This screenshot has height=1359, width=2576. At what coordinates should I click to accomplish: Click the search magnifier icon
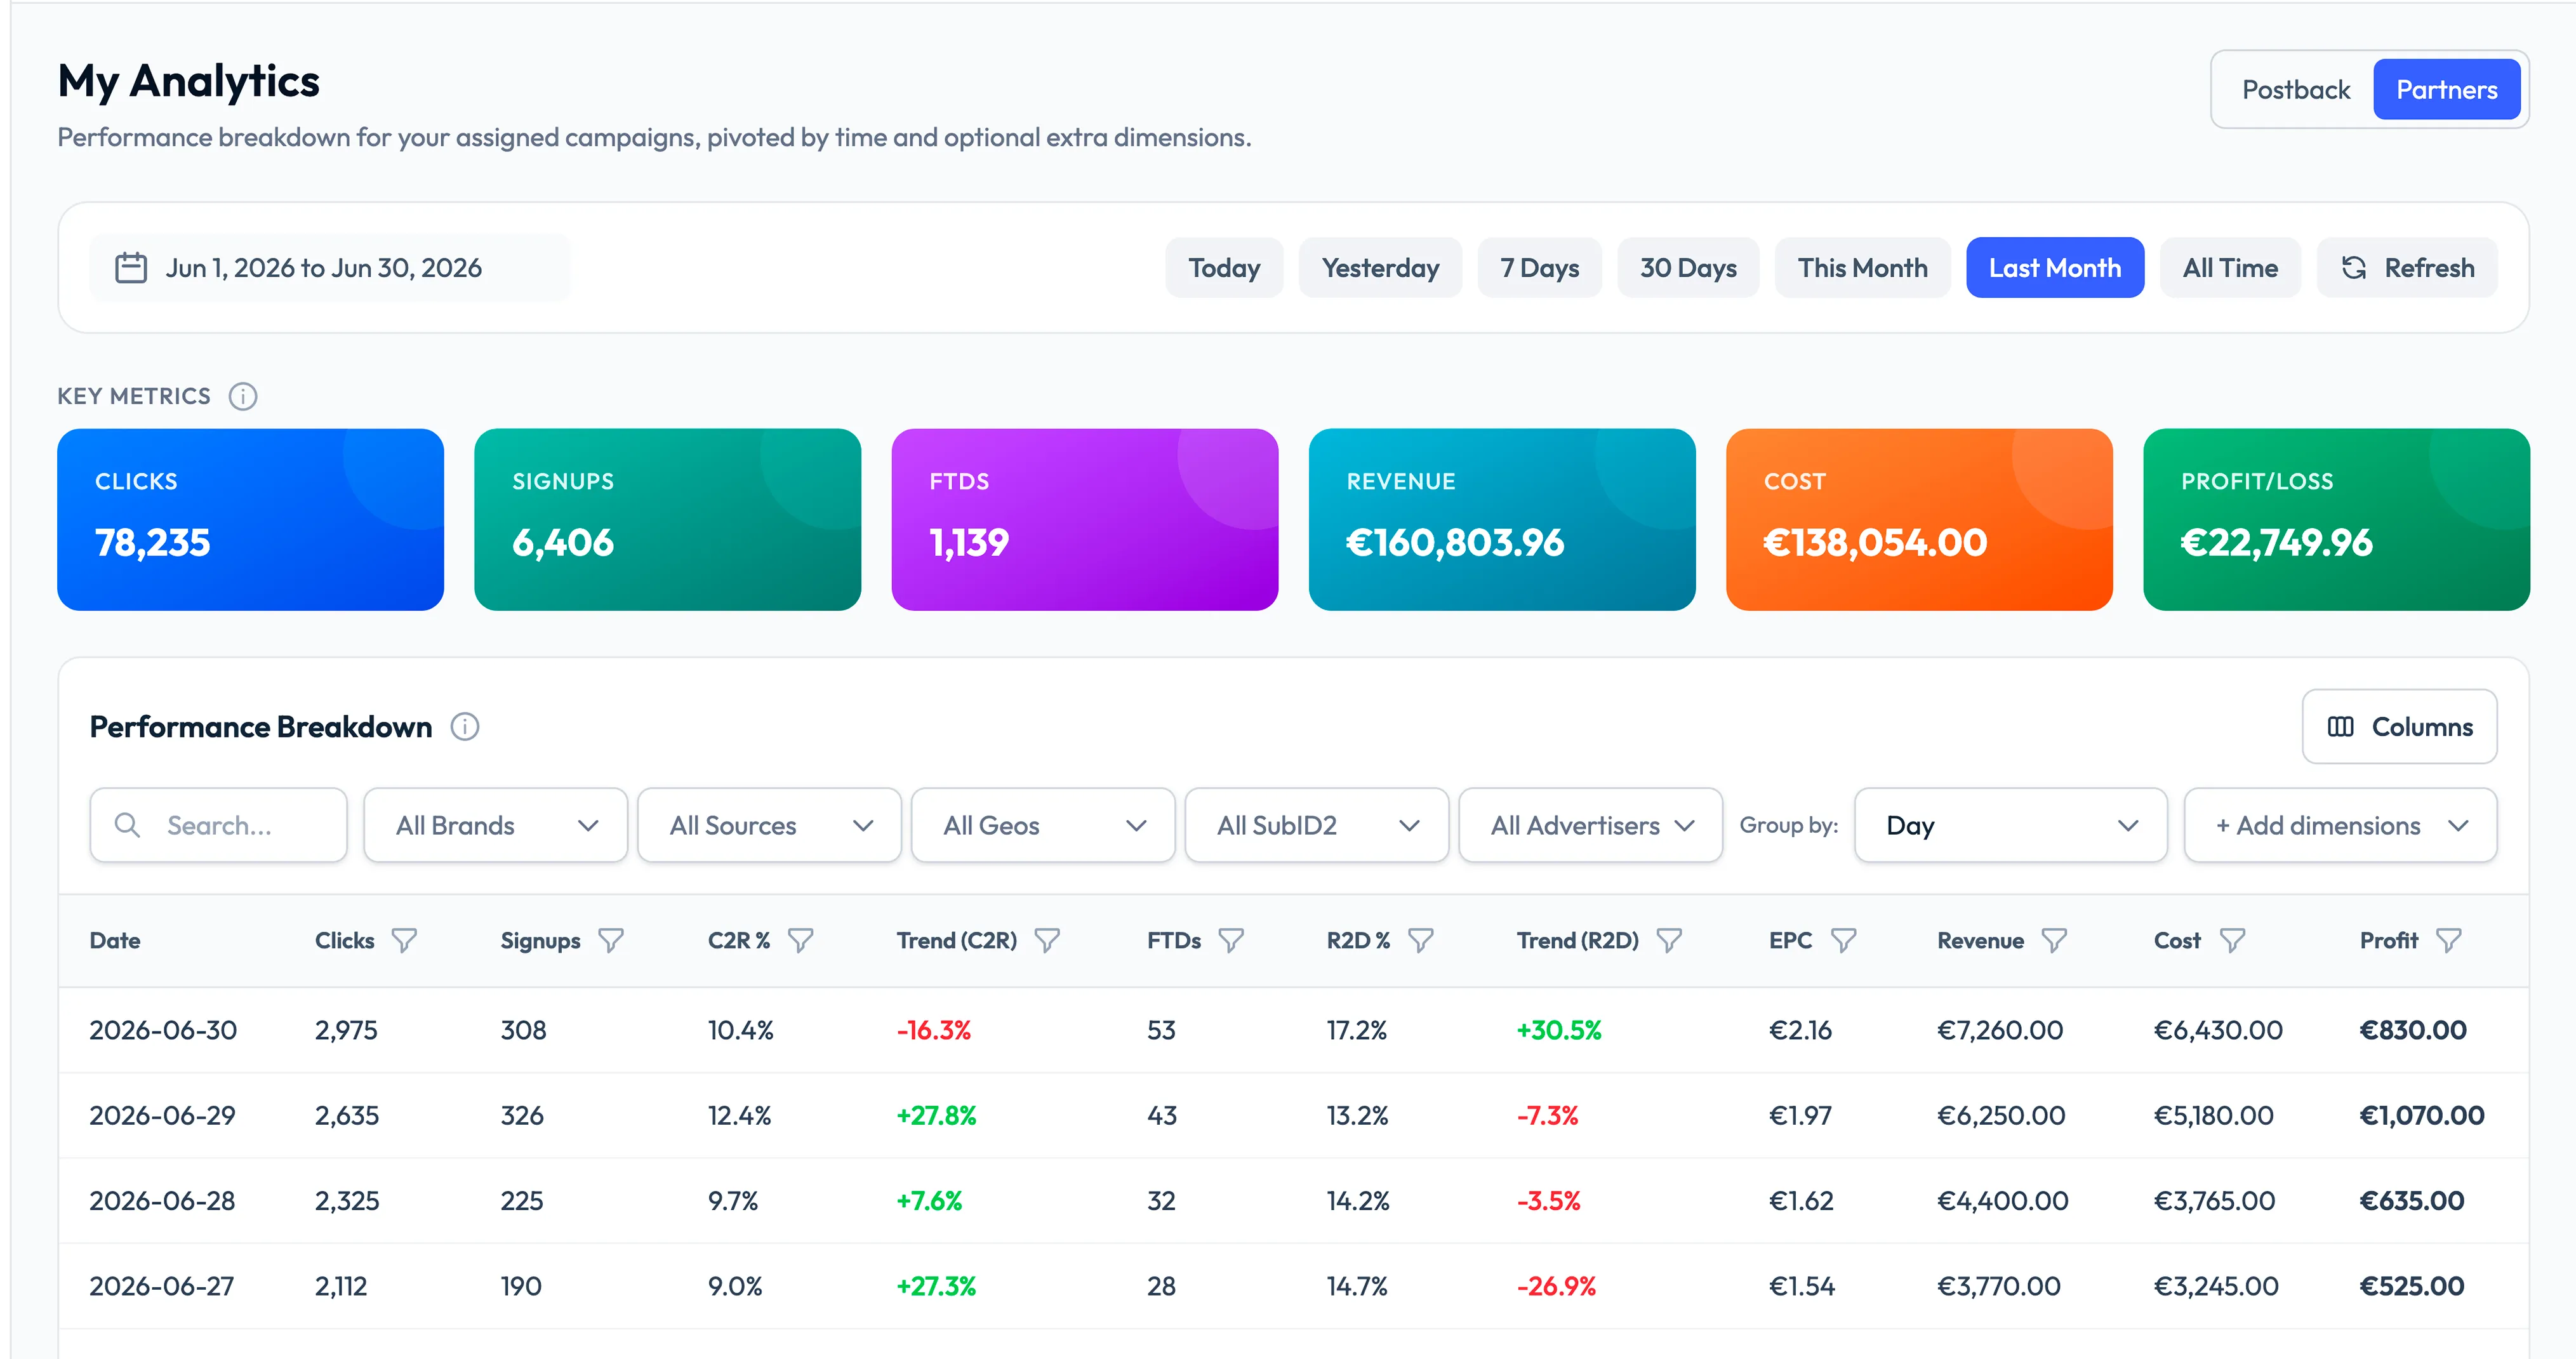127,825
